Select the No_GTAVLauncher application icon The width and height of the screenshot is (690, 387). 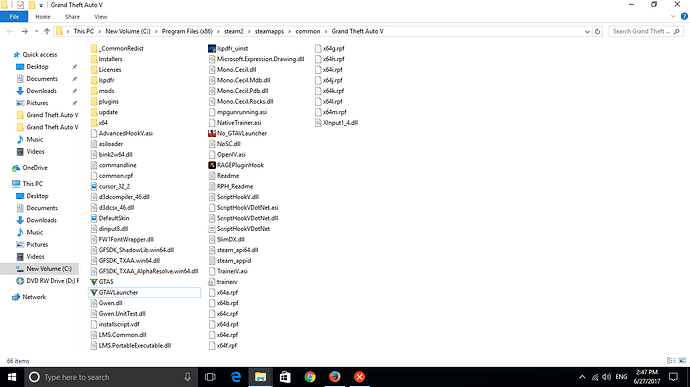[x=212, y=133]
